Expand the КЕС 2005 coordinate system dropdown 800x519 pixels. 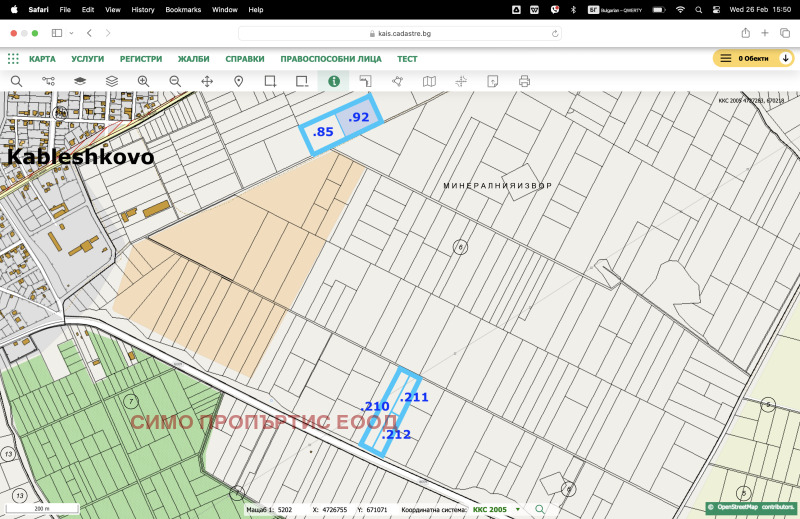[x=518, y=509]
